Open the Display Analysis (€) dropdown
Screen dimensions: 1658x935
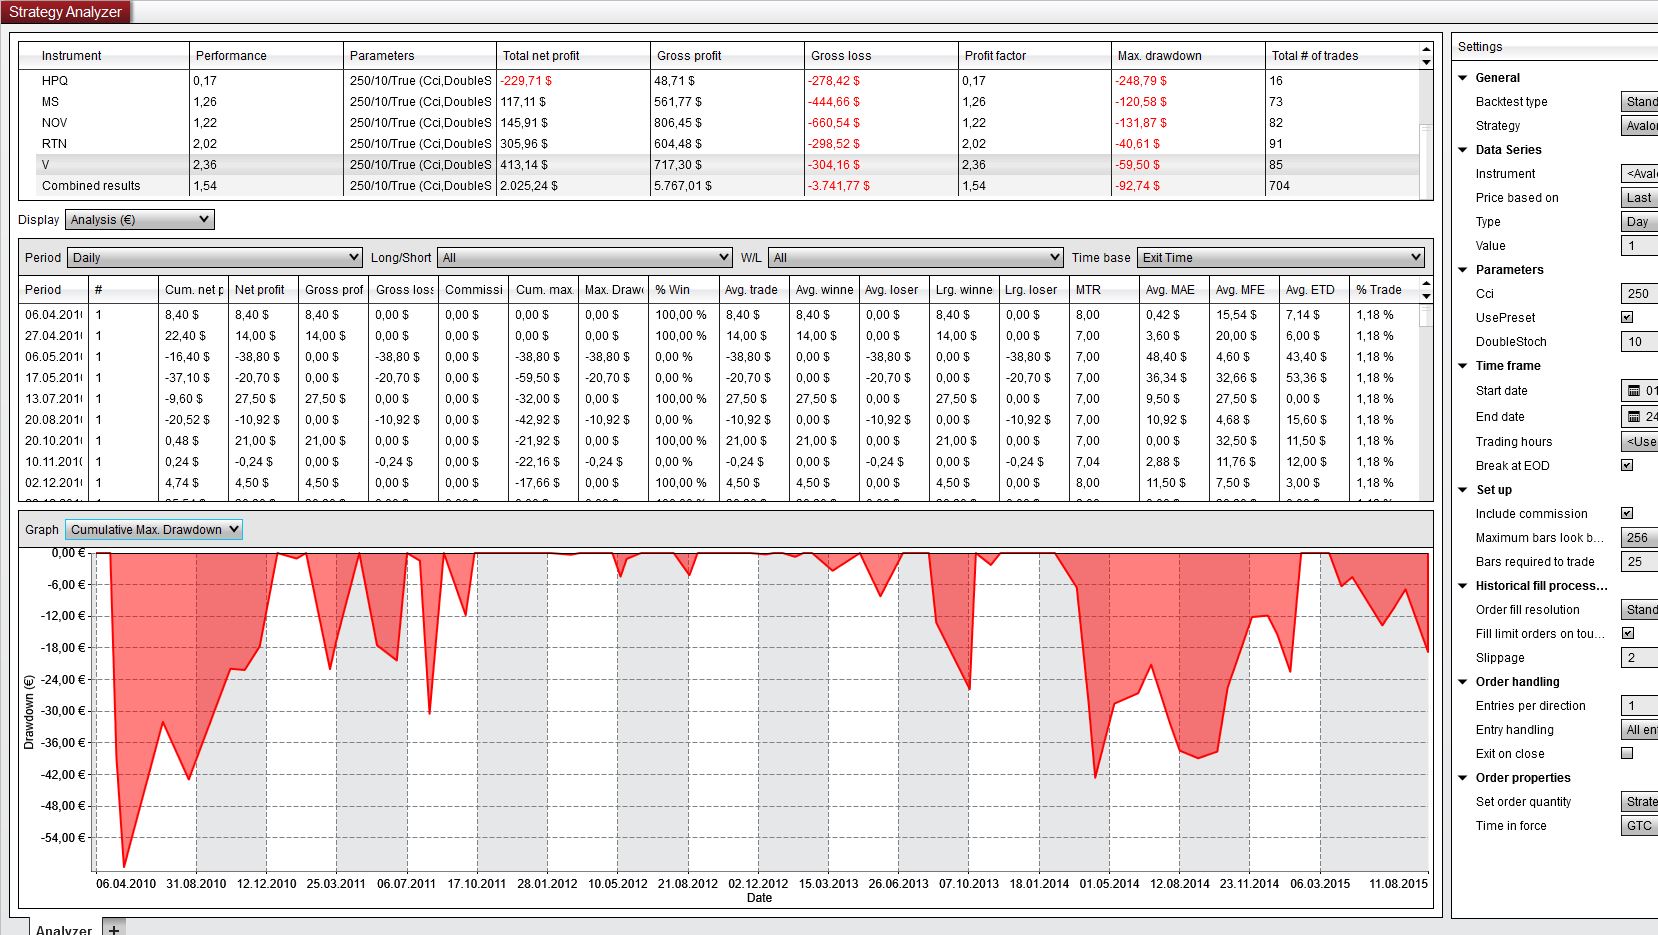pyautogui.click(x=140, y=220)
